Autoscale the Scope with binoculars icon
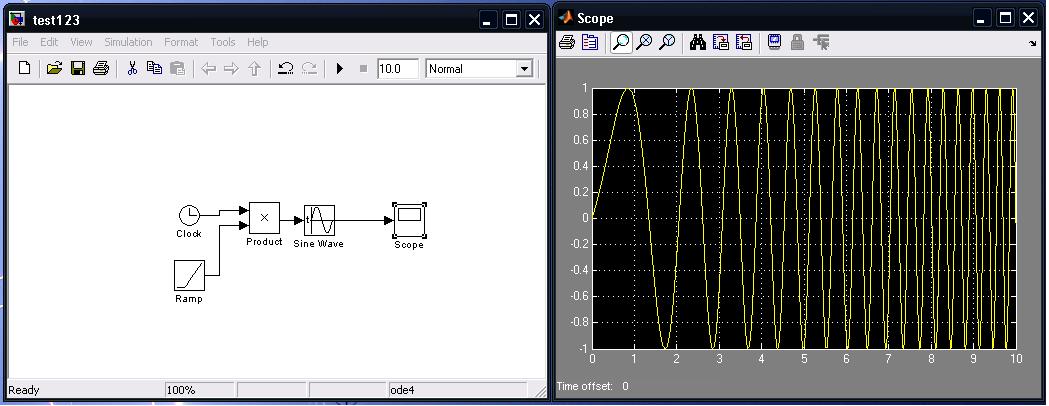Viewport: 1049px width, 406px height. [x=698, y=43]
